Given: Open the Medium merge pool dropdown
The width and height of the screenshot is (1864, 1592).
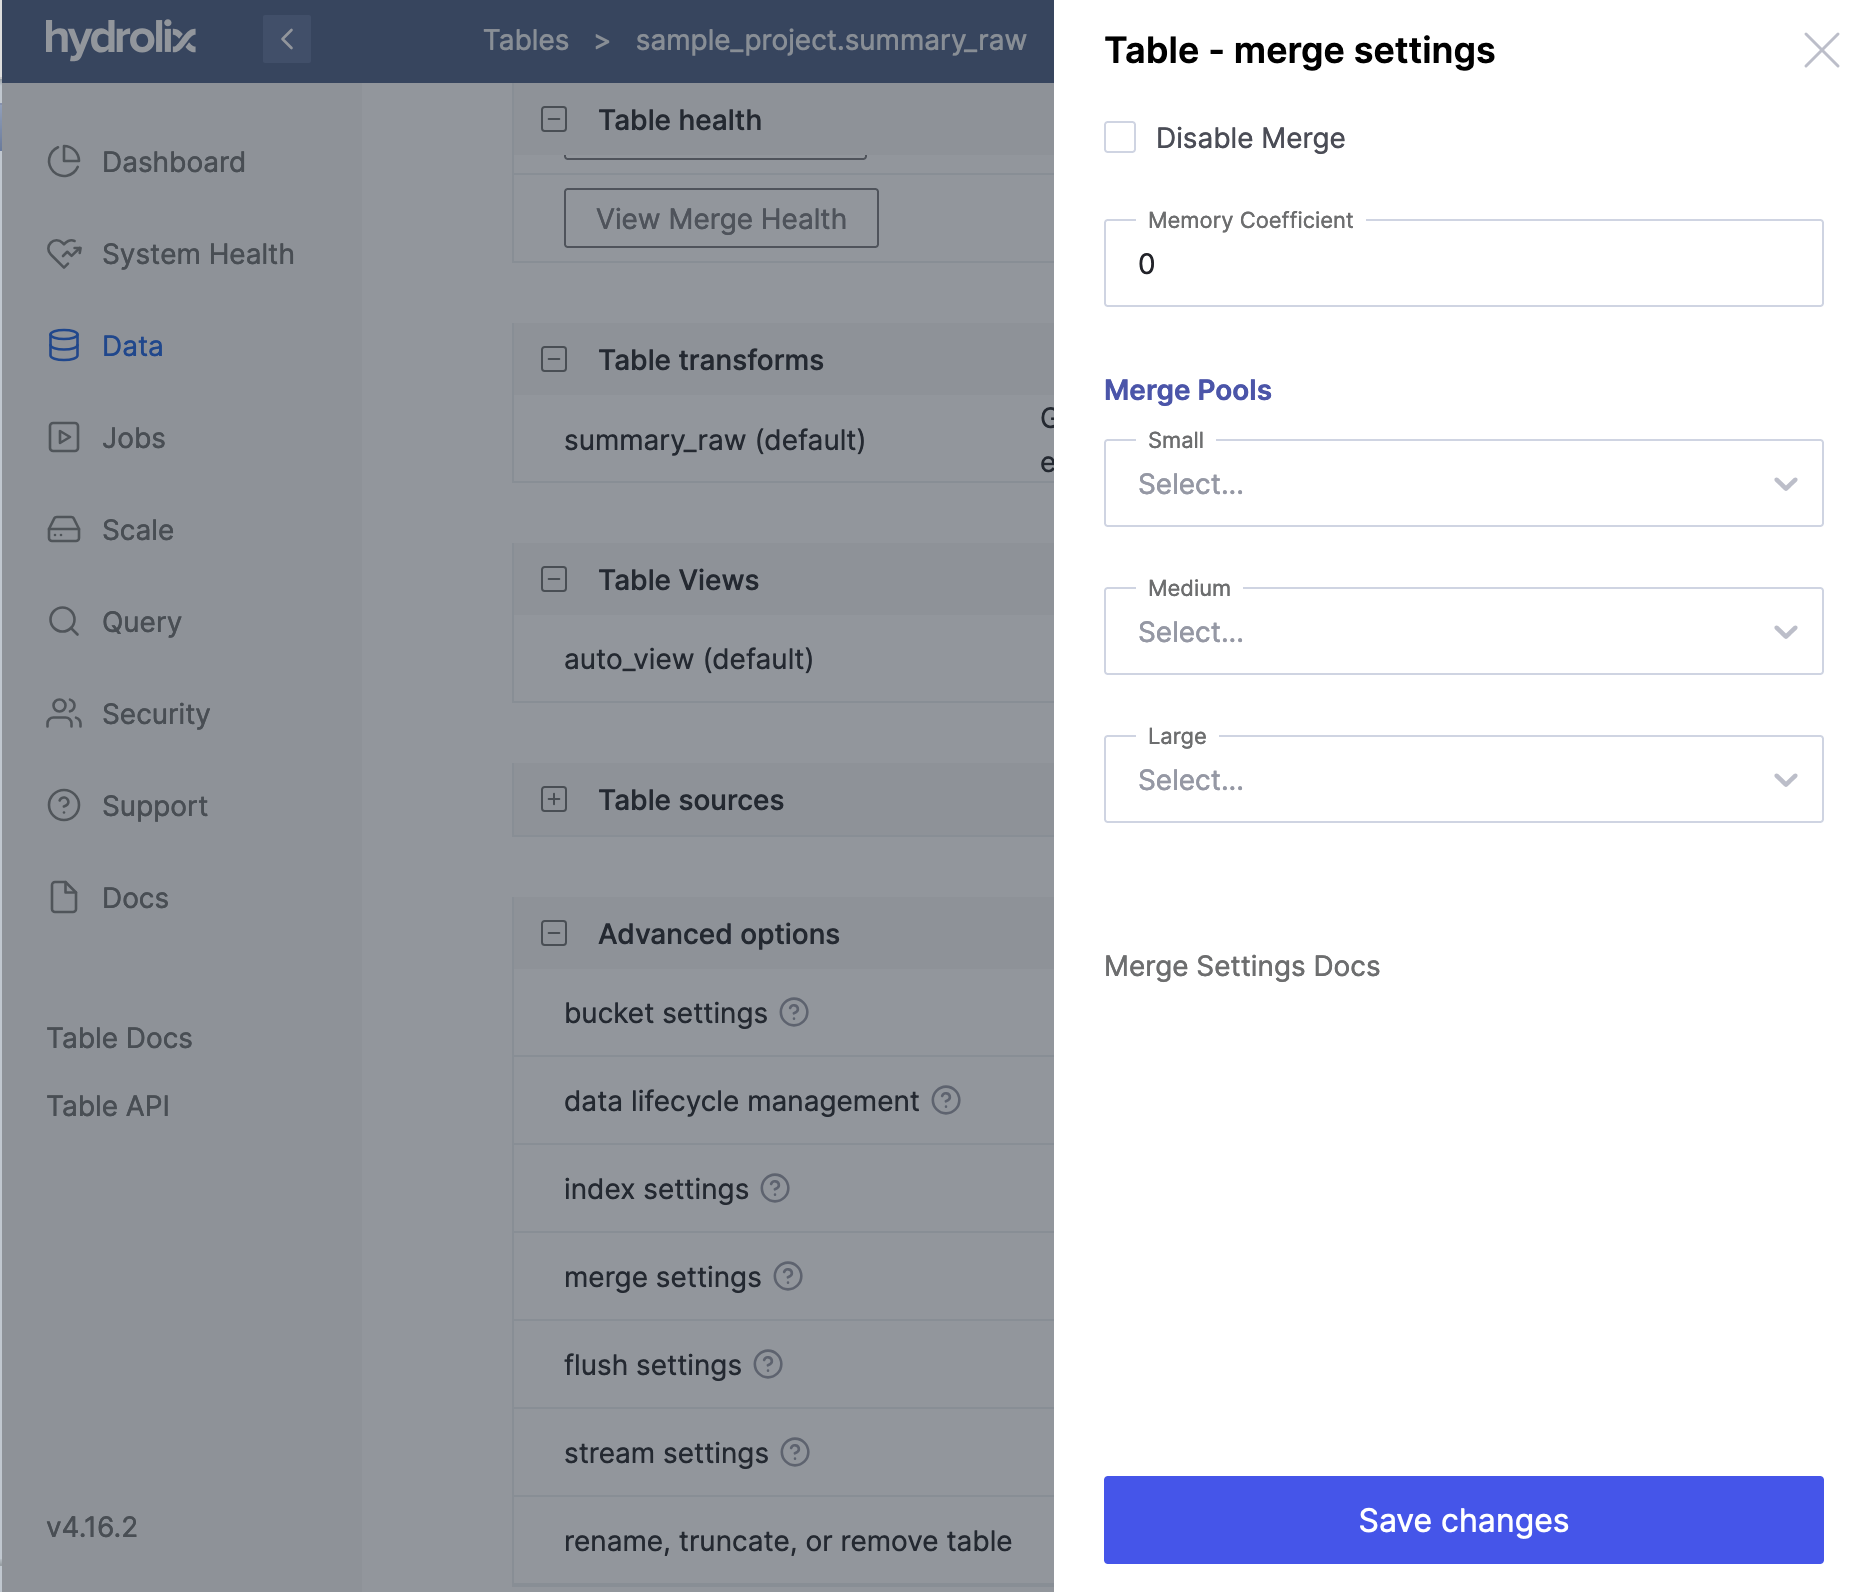Looking at the screenshot, I should [1463, 632].
